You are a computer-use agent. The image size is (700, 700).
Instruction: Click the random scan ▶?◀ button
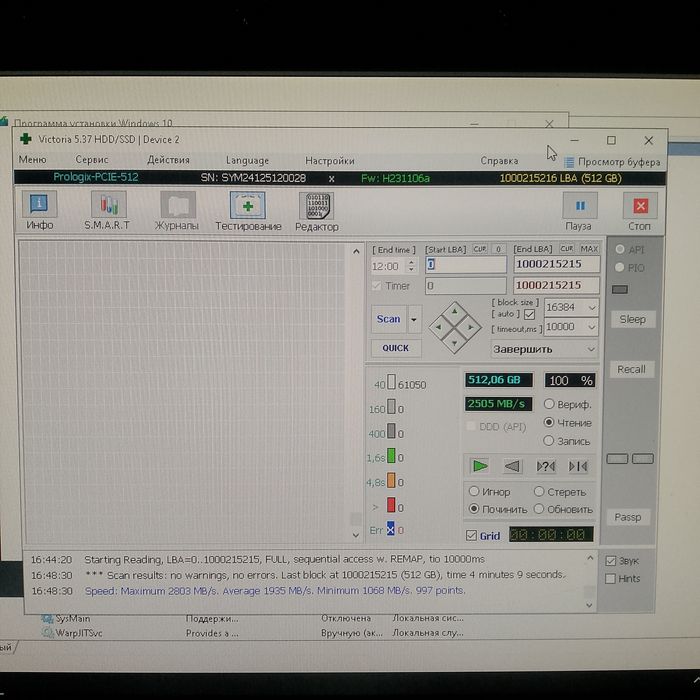545,467
